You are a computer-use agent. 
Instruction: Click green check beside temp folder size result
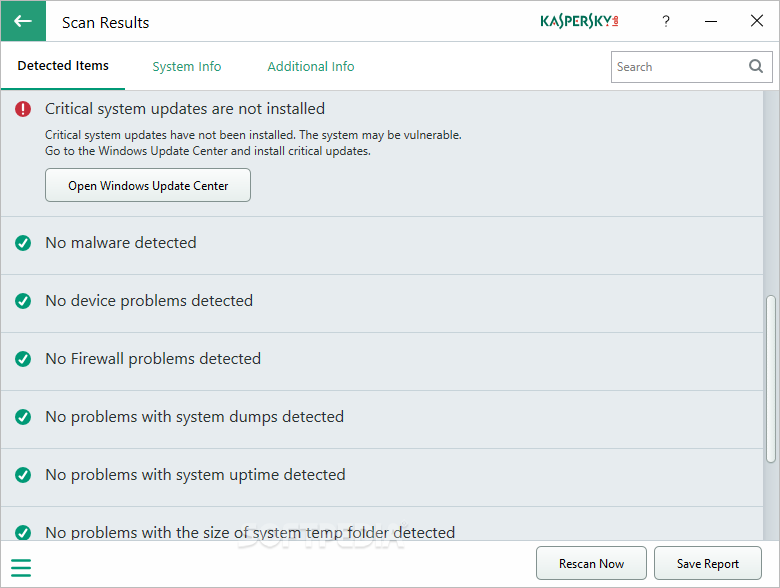pyautogui.click(x=23, y=532)
